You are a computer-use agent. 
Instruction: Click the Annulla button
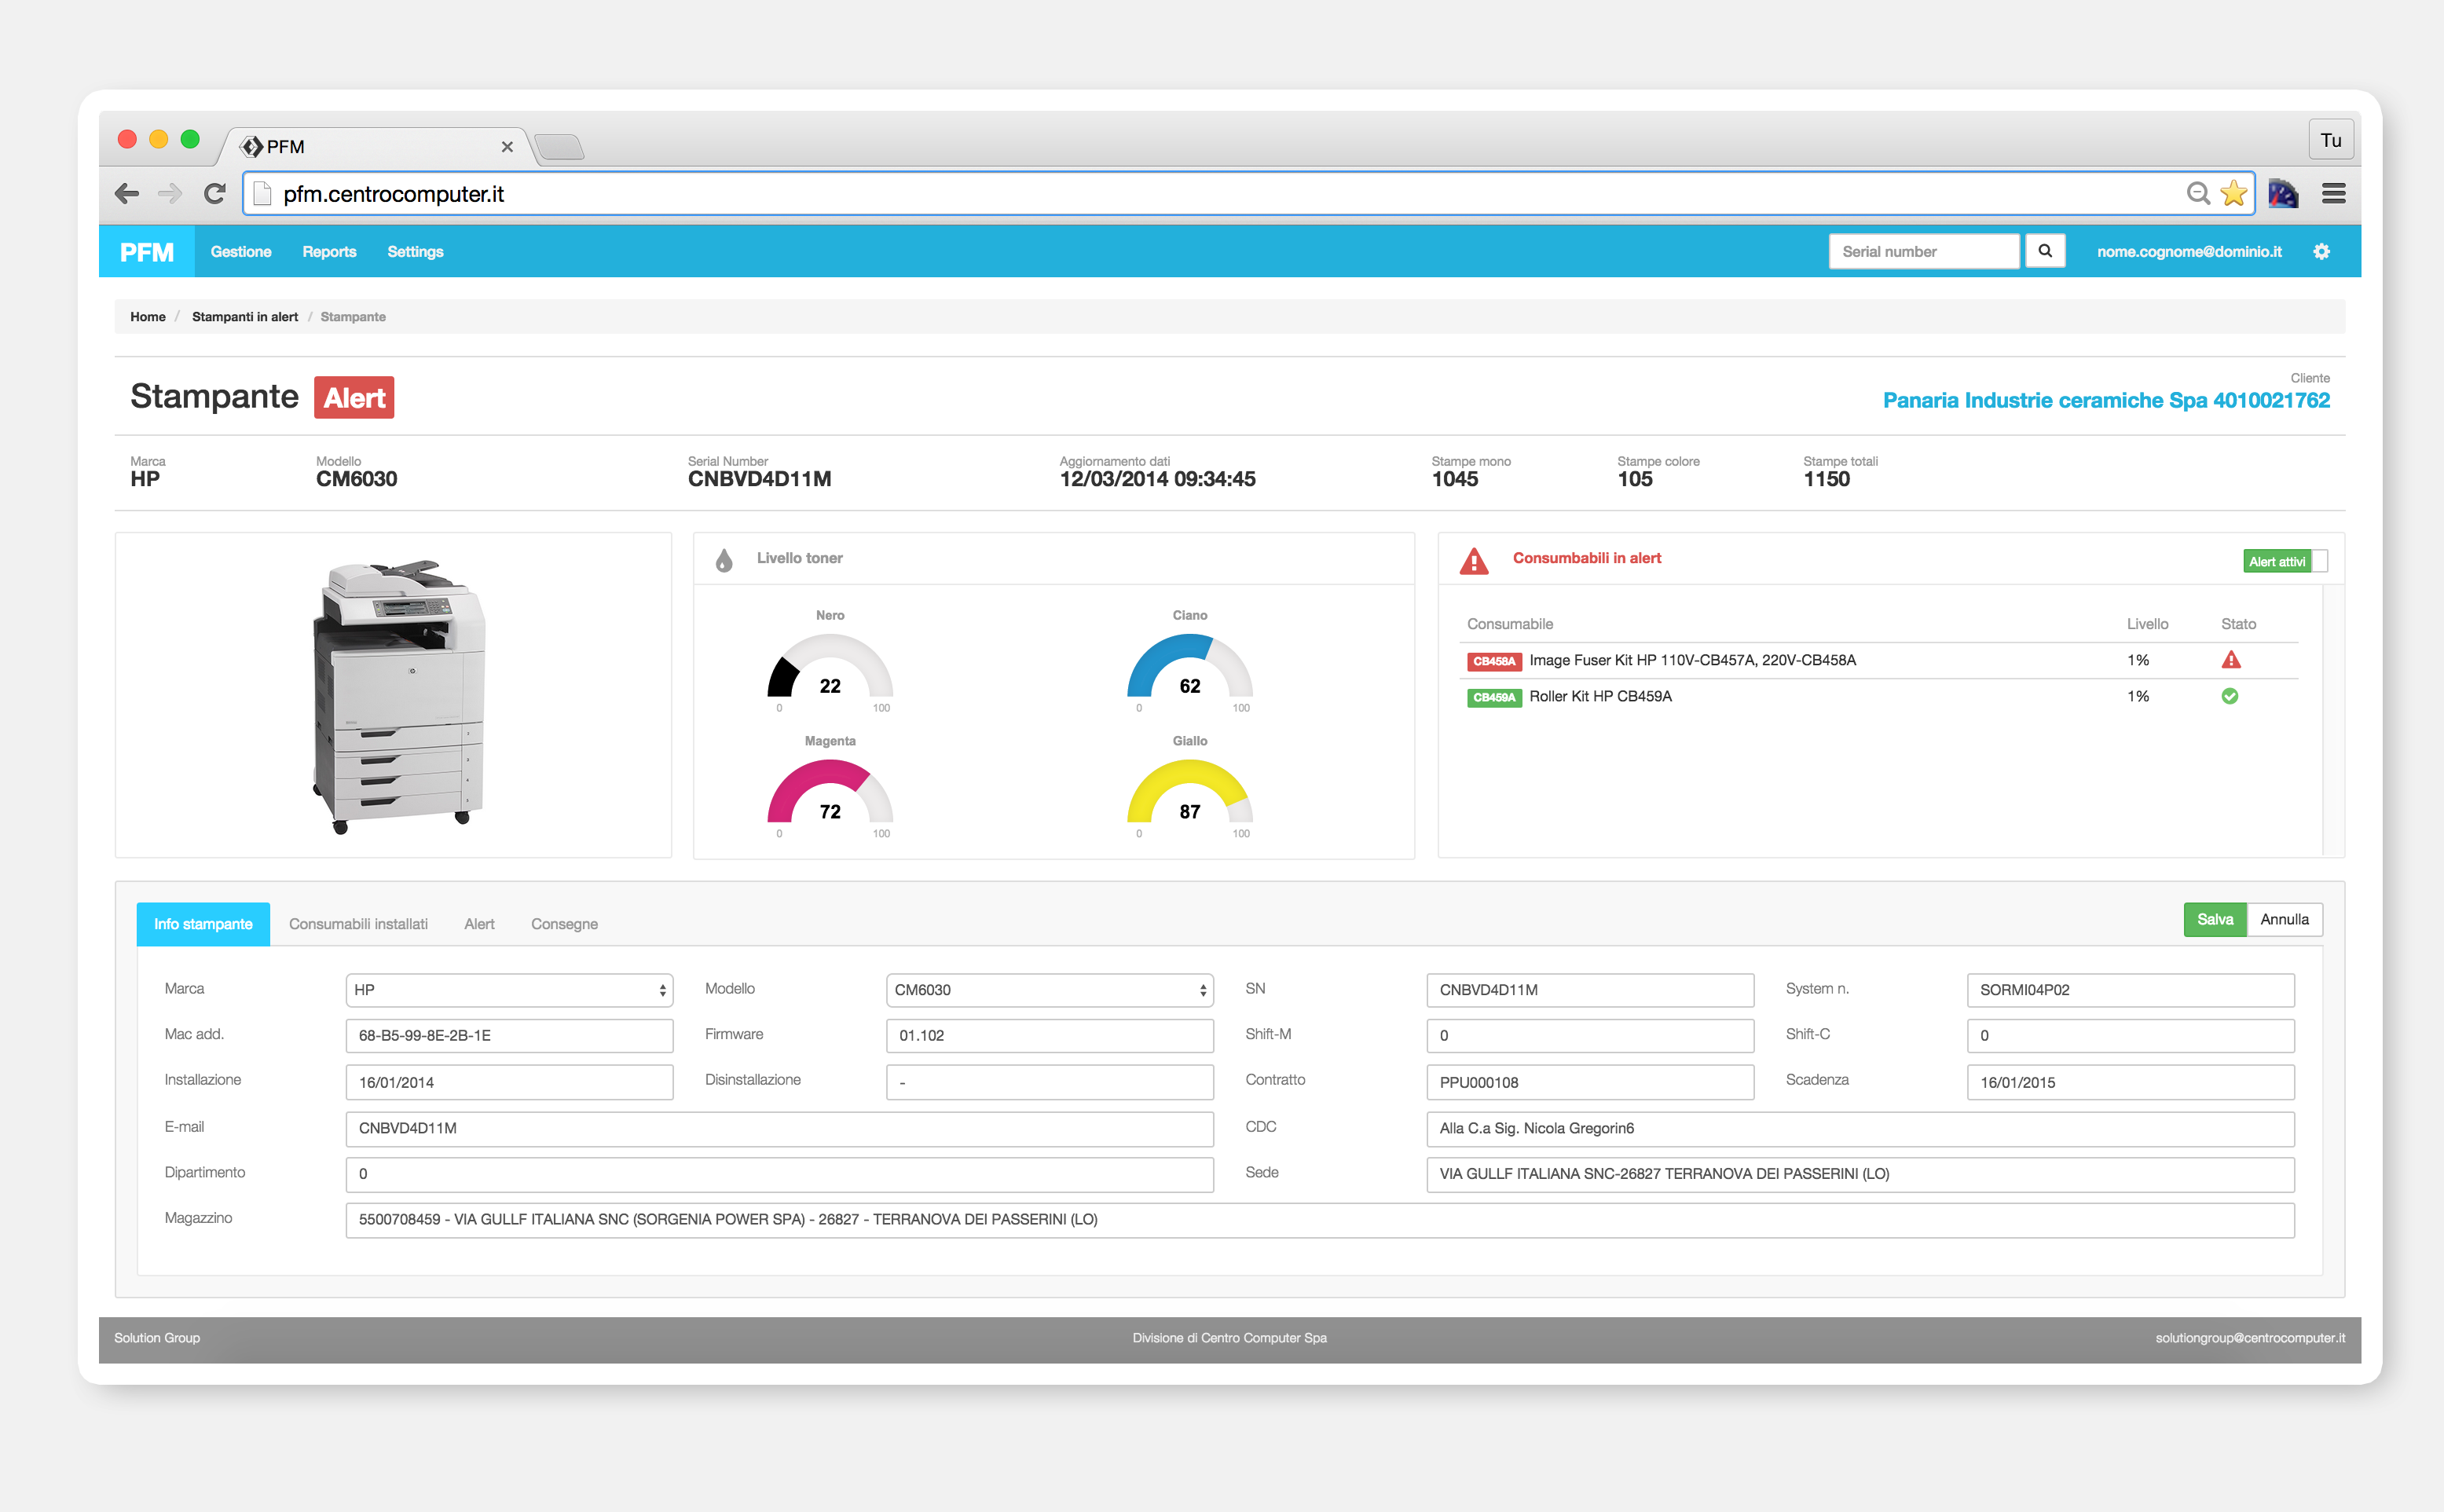(2284, 919)
